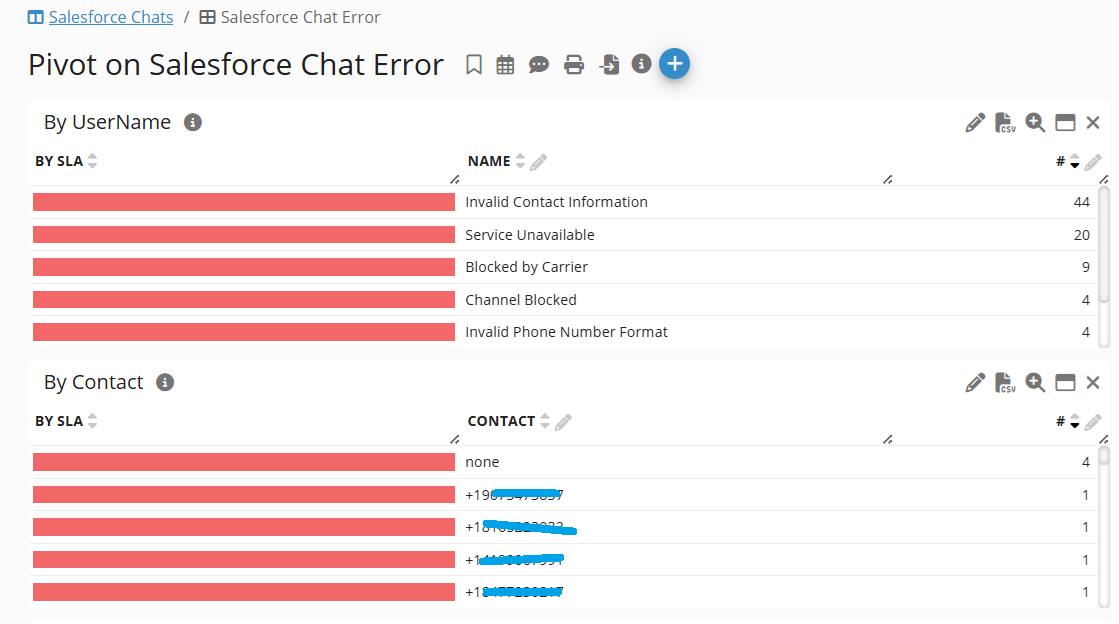The height and width of the screenshot is (624, 1119).
Task: Close the By Contact panel
Action: coord(1093,383)
